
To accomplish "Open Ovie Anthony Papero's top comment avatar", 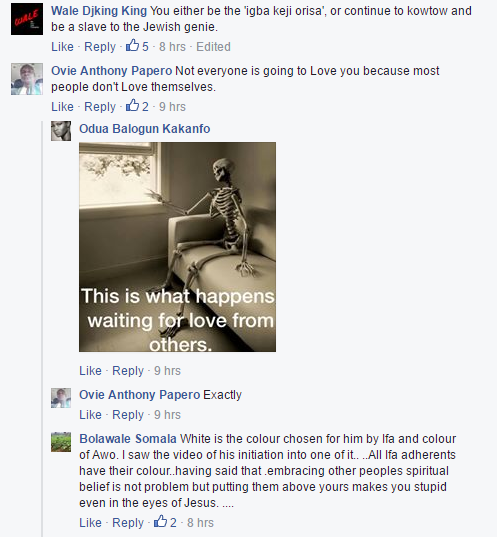I will coord(27,79).
